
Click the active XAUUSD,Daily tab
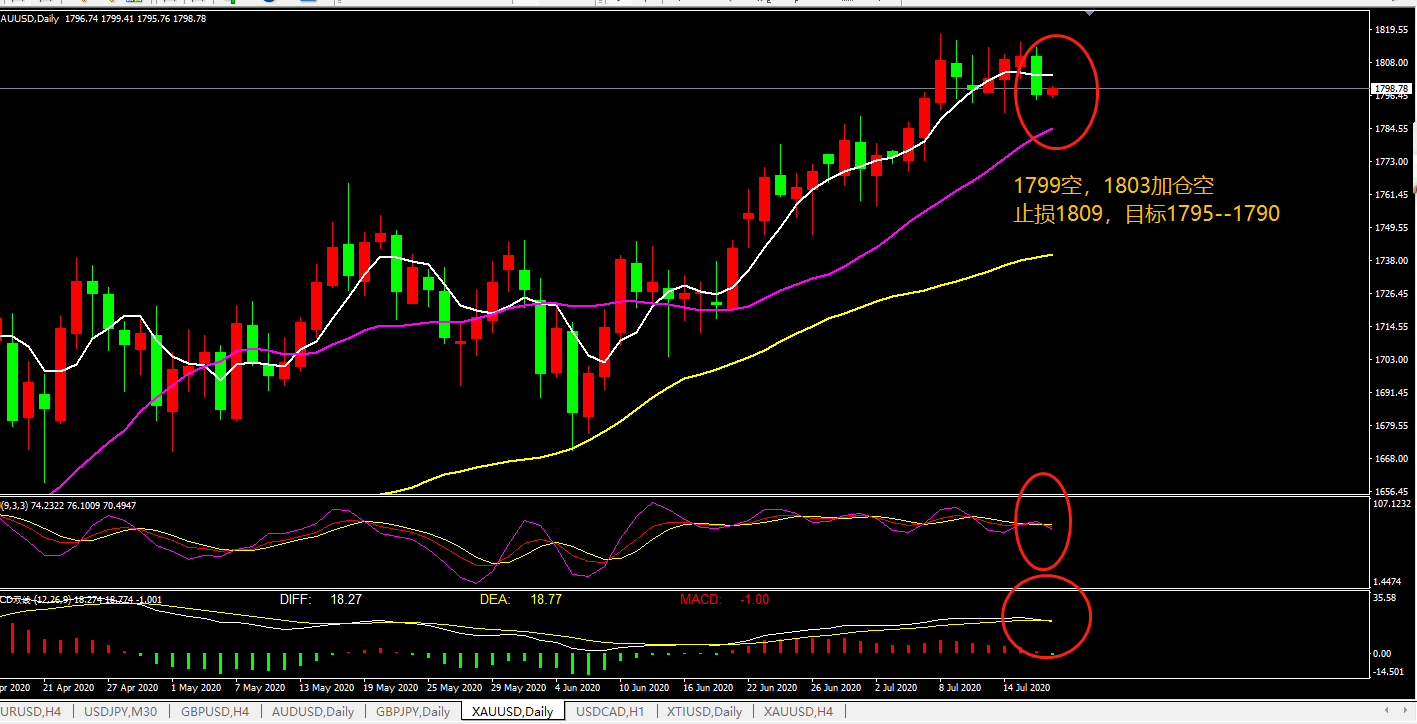513,712
